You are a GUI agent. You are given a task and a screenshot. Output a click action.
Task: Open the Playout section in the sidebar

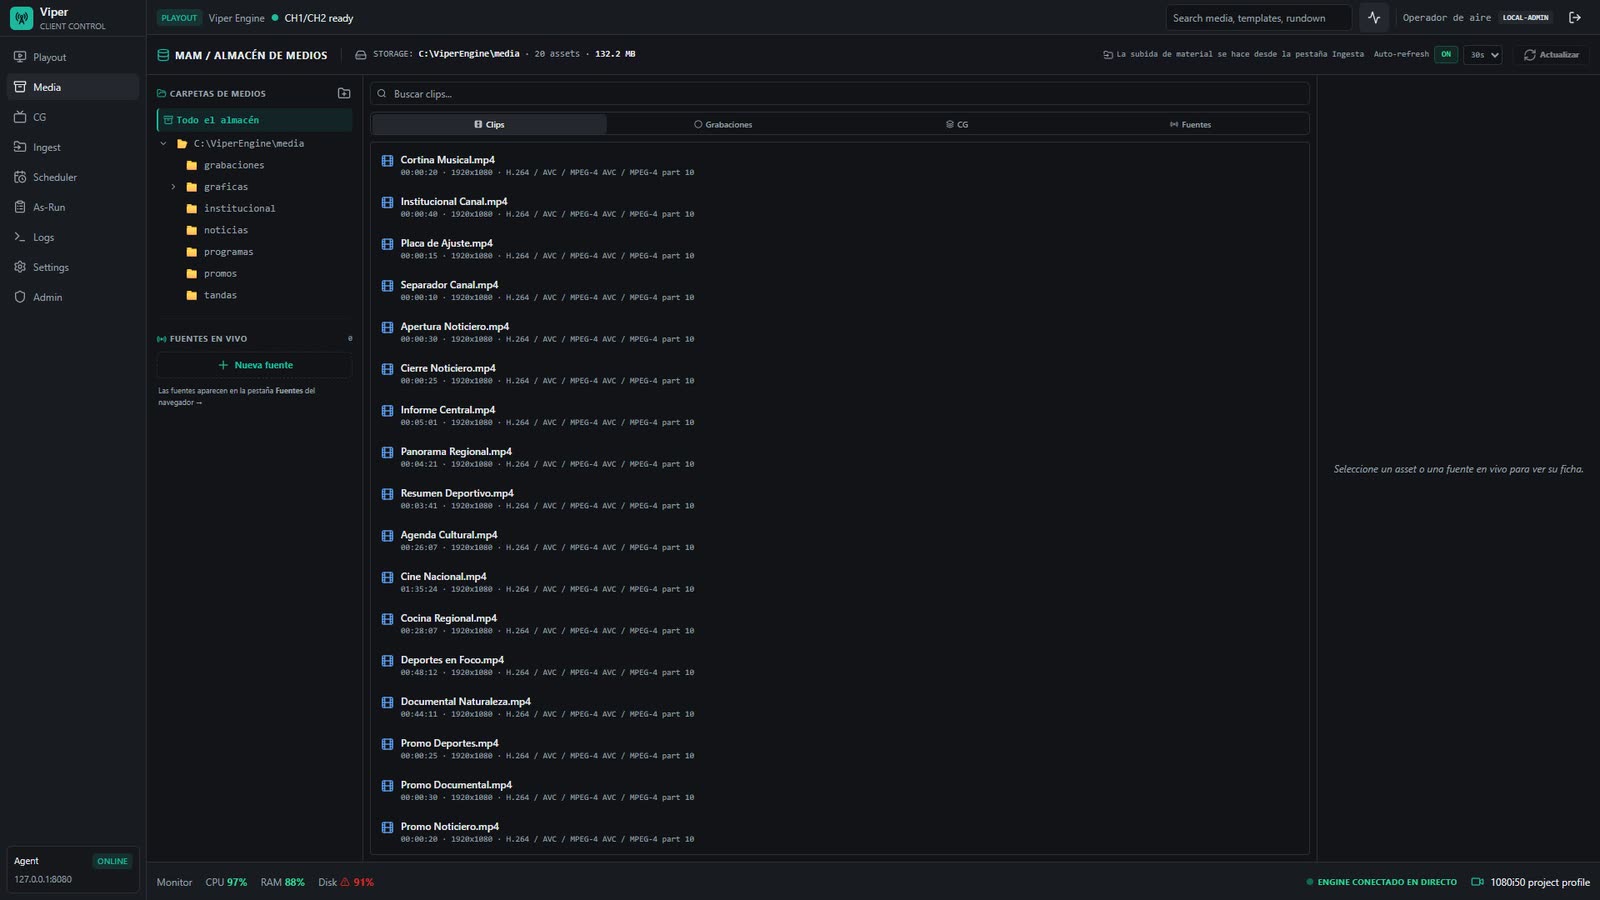click(73, 57)
